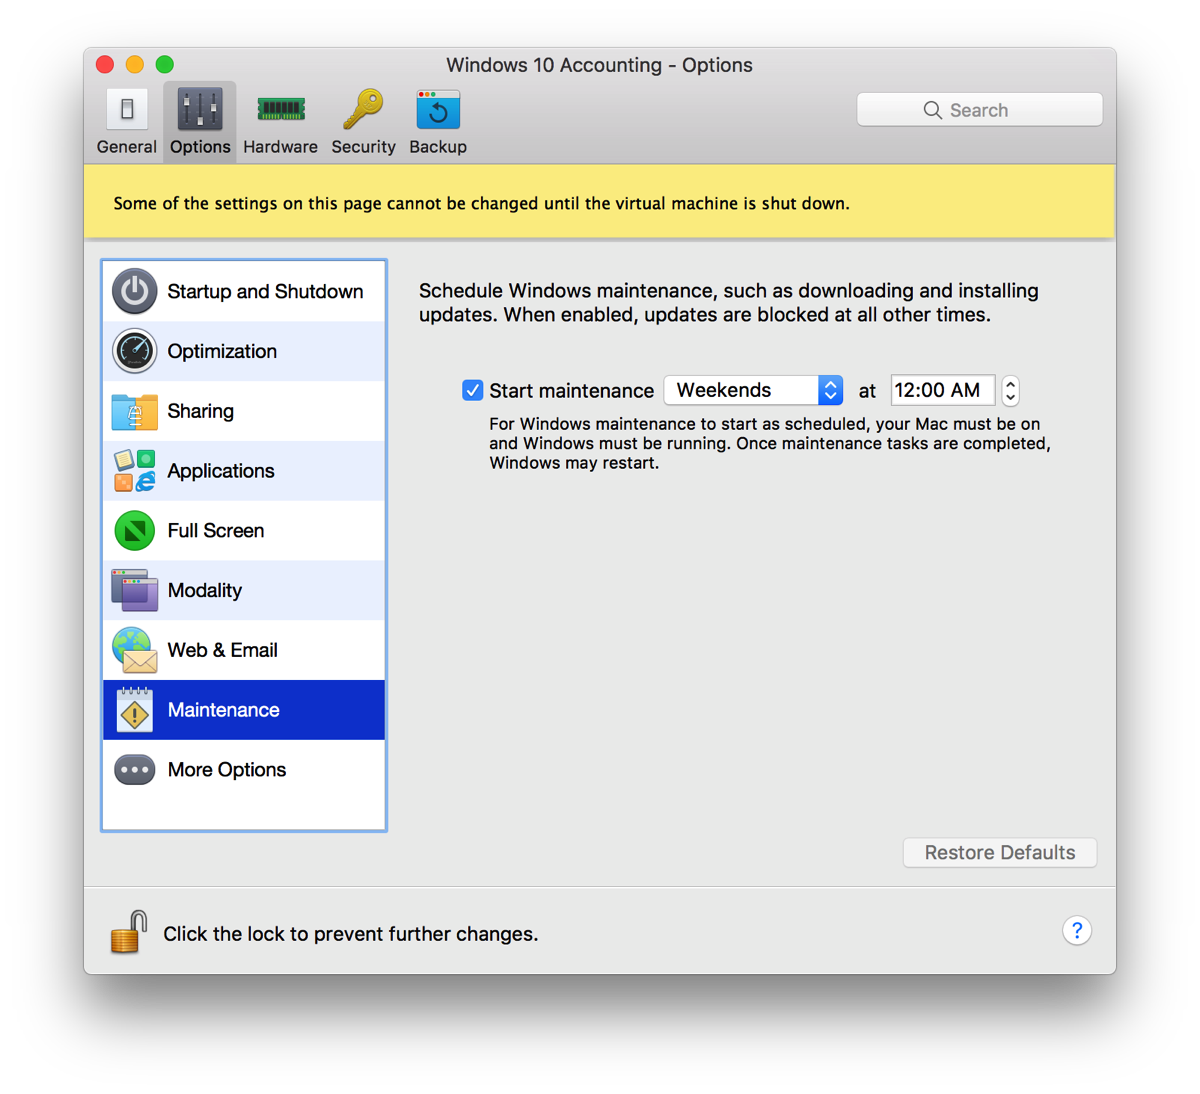The height and width of the screenshot is (1094, 1200).
Task: Uncheck the Start maintenance checkbox
Action: click(x=473, y=390)
